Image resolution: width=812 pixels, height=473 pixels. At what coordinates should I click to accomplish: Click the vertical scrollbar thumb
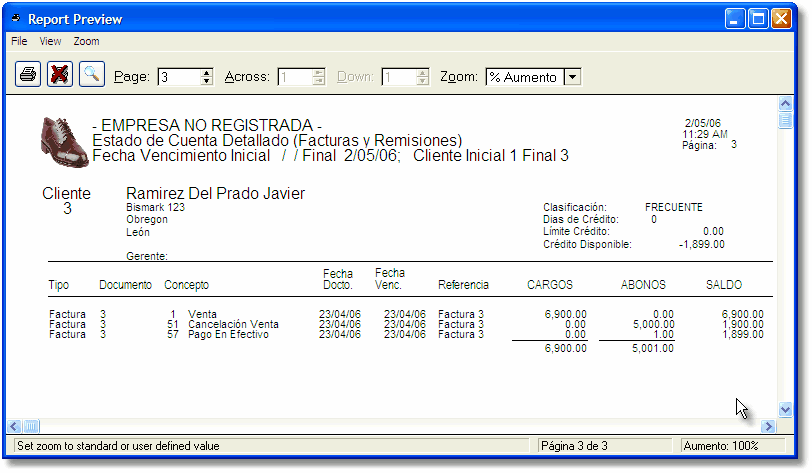tap(785, 121)
